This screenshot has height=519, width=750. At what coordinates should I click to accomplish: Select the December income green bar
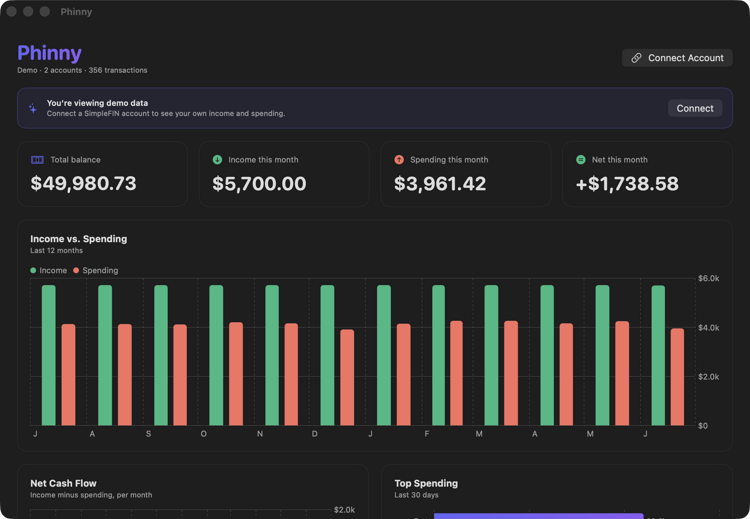(x=327, y=355)
